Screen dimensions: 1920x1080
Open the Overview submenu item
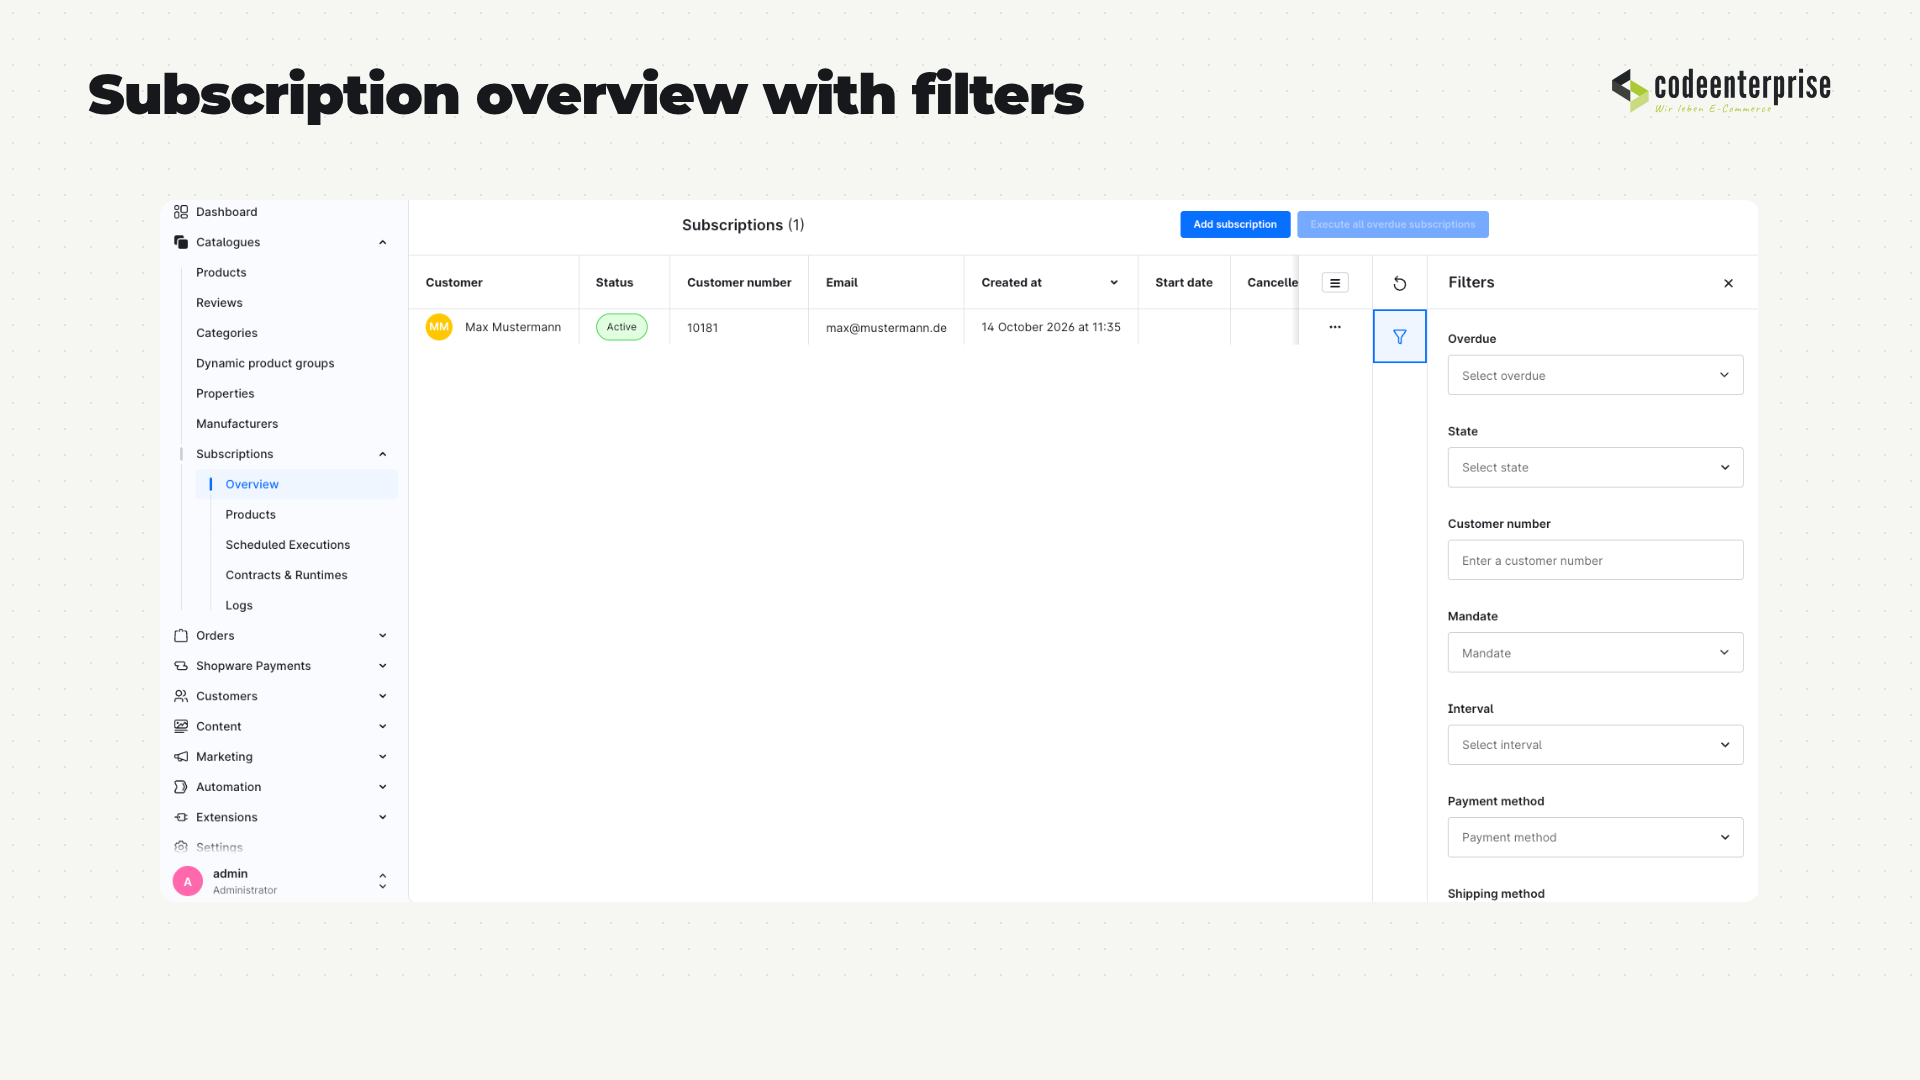point(297,484)
